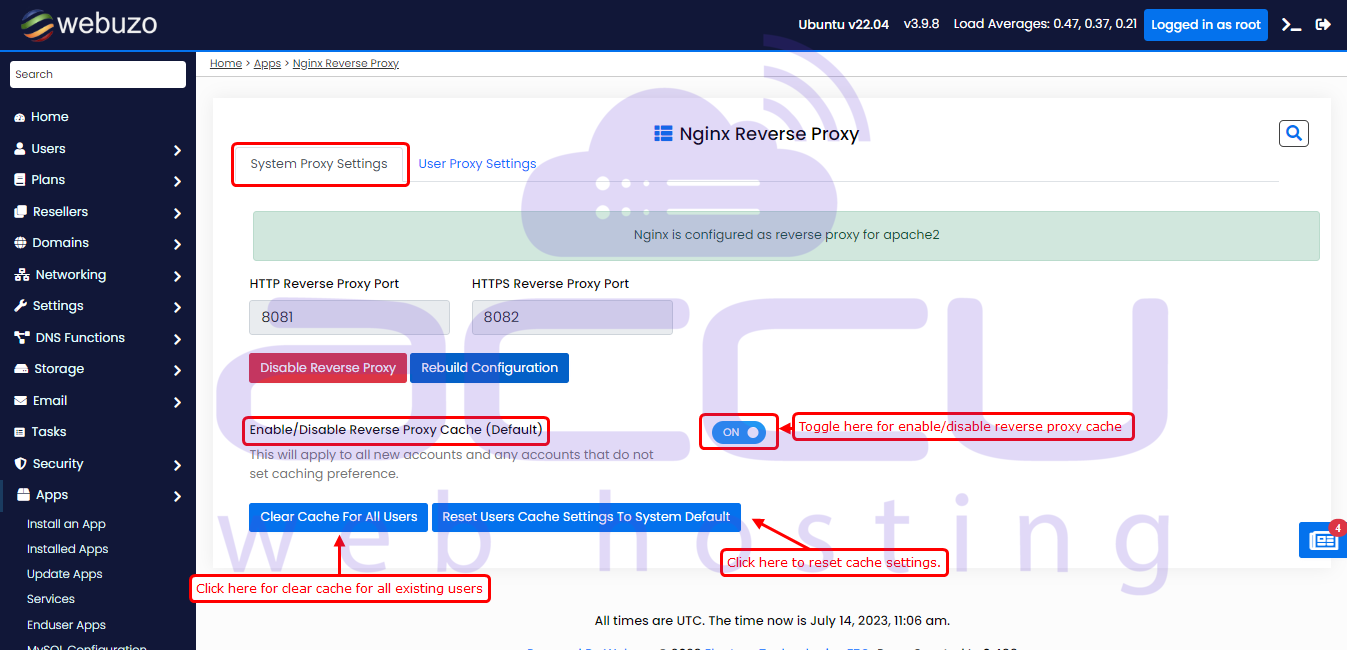Expand the Settings menu chevron
This screenshot has height=650, width=1347.
pyautogui.click(x=177, y=307)
